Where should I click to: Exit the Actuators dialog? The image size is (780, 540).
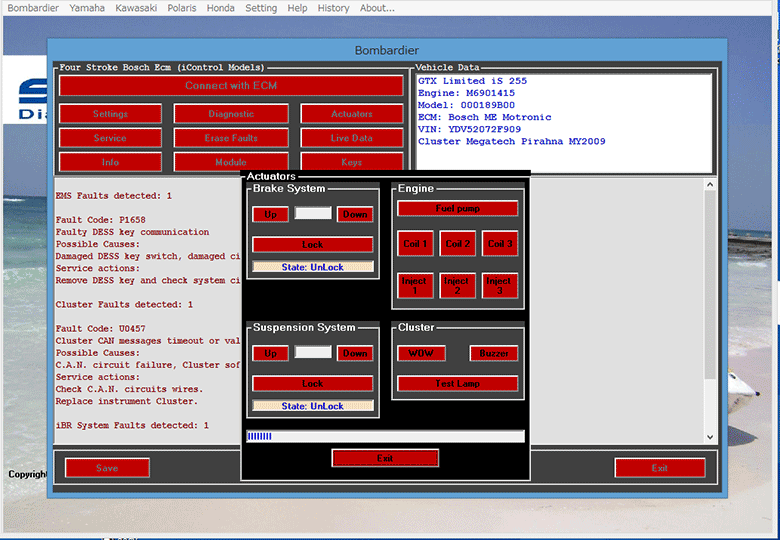pyautogui.click(x=385, y=458)
